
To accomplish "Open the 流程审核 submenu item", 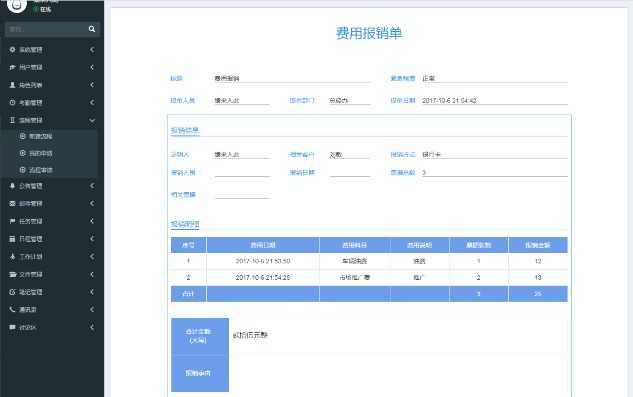I will tap(40, 170).
